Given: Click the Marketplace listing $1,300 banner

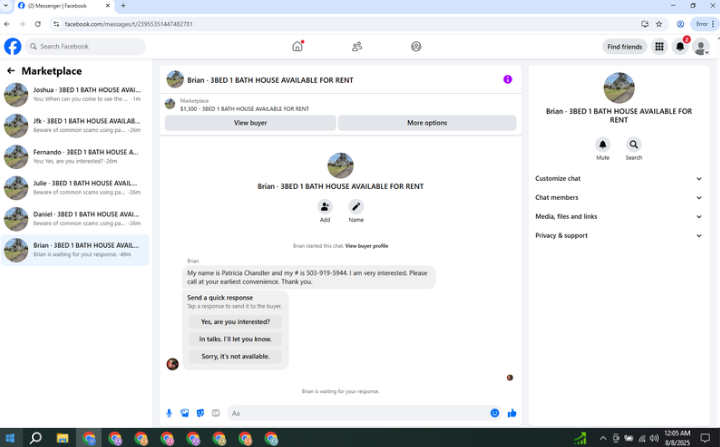Looking at the screenshot, I should coord(340,105).
